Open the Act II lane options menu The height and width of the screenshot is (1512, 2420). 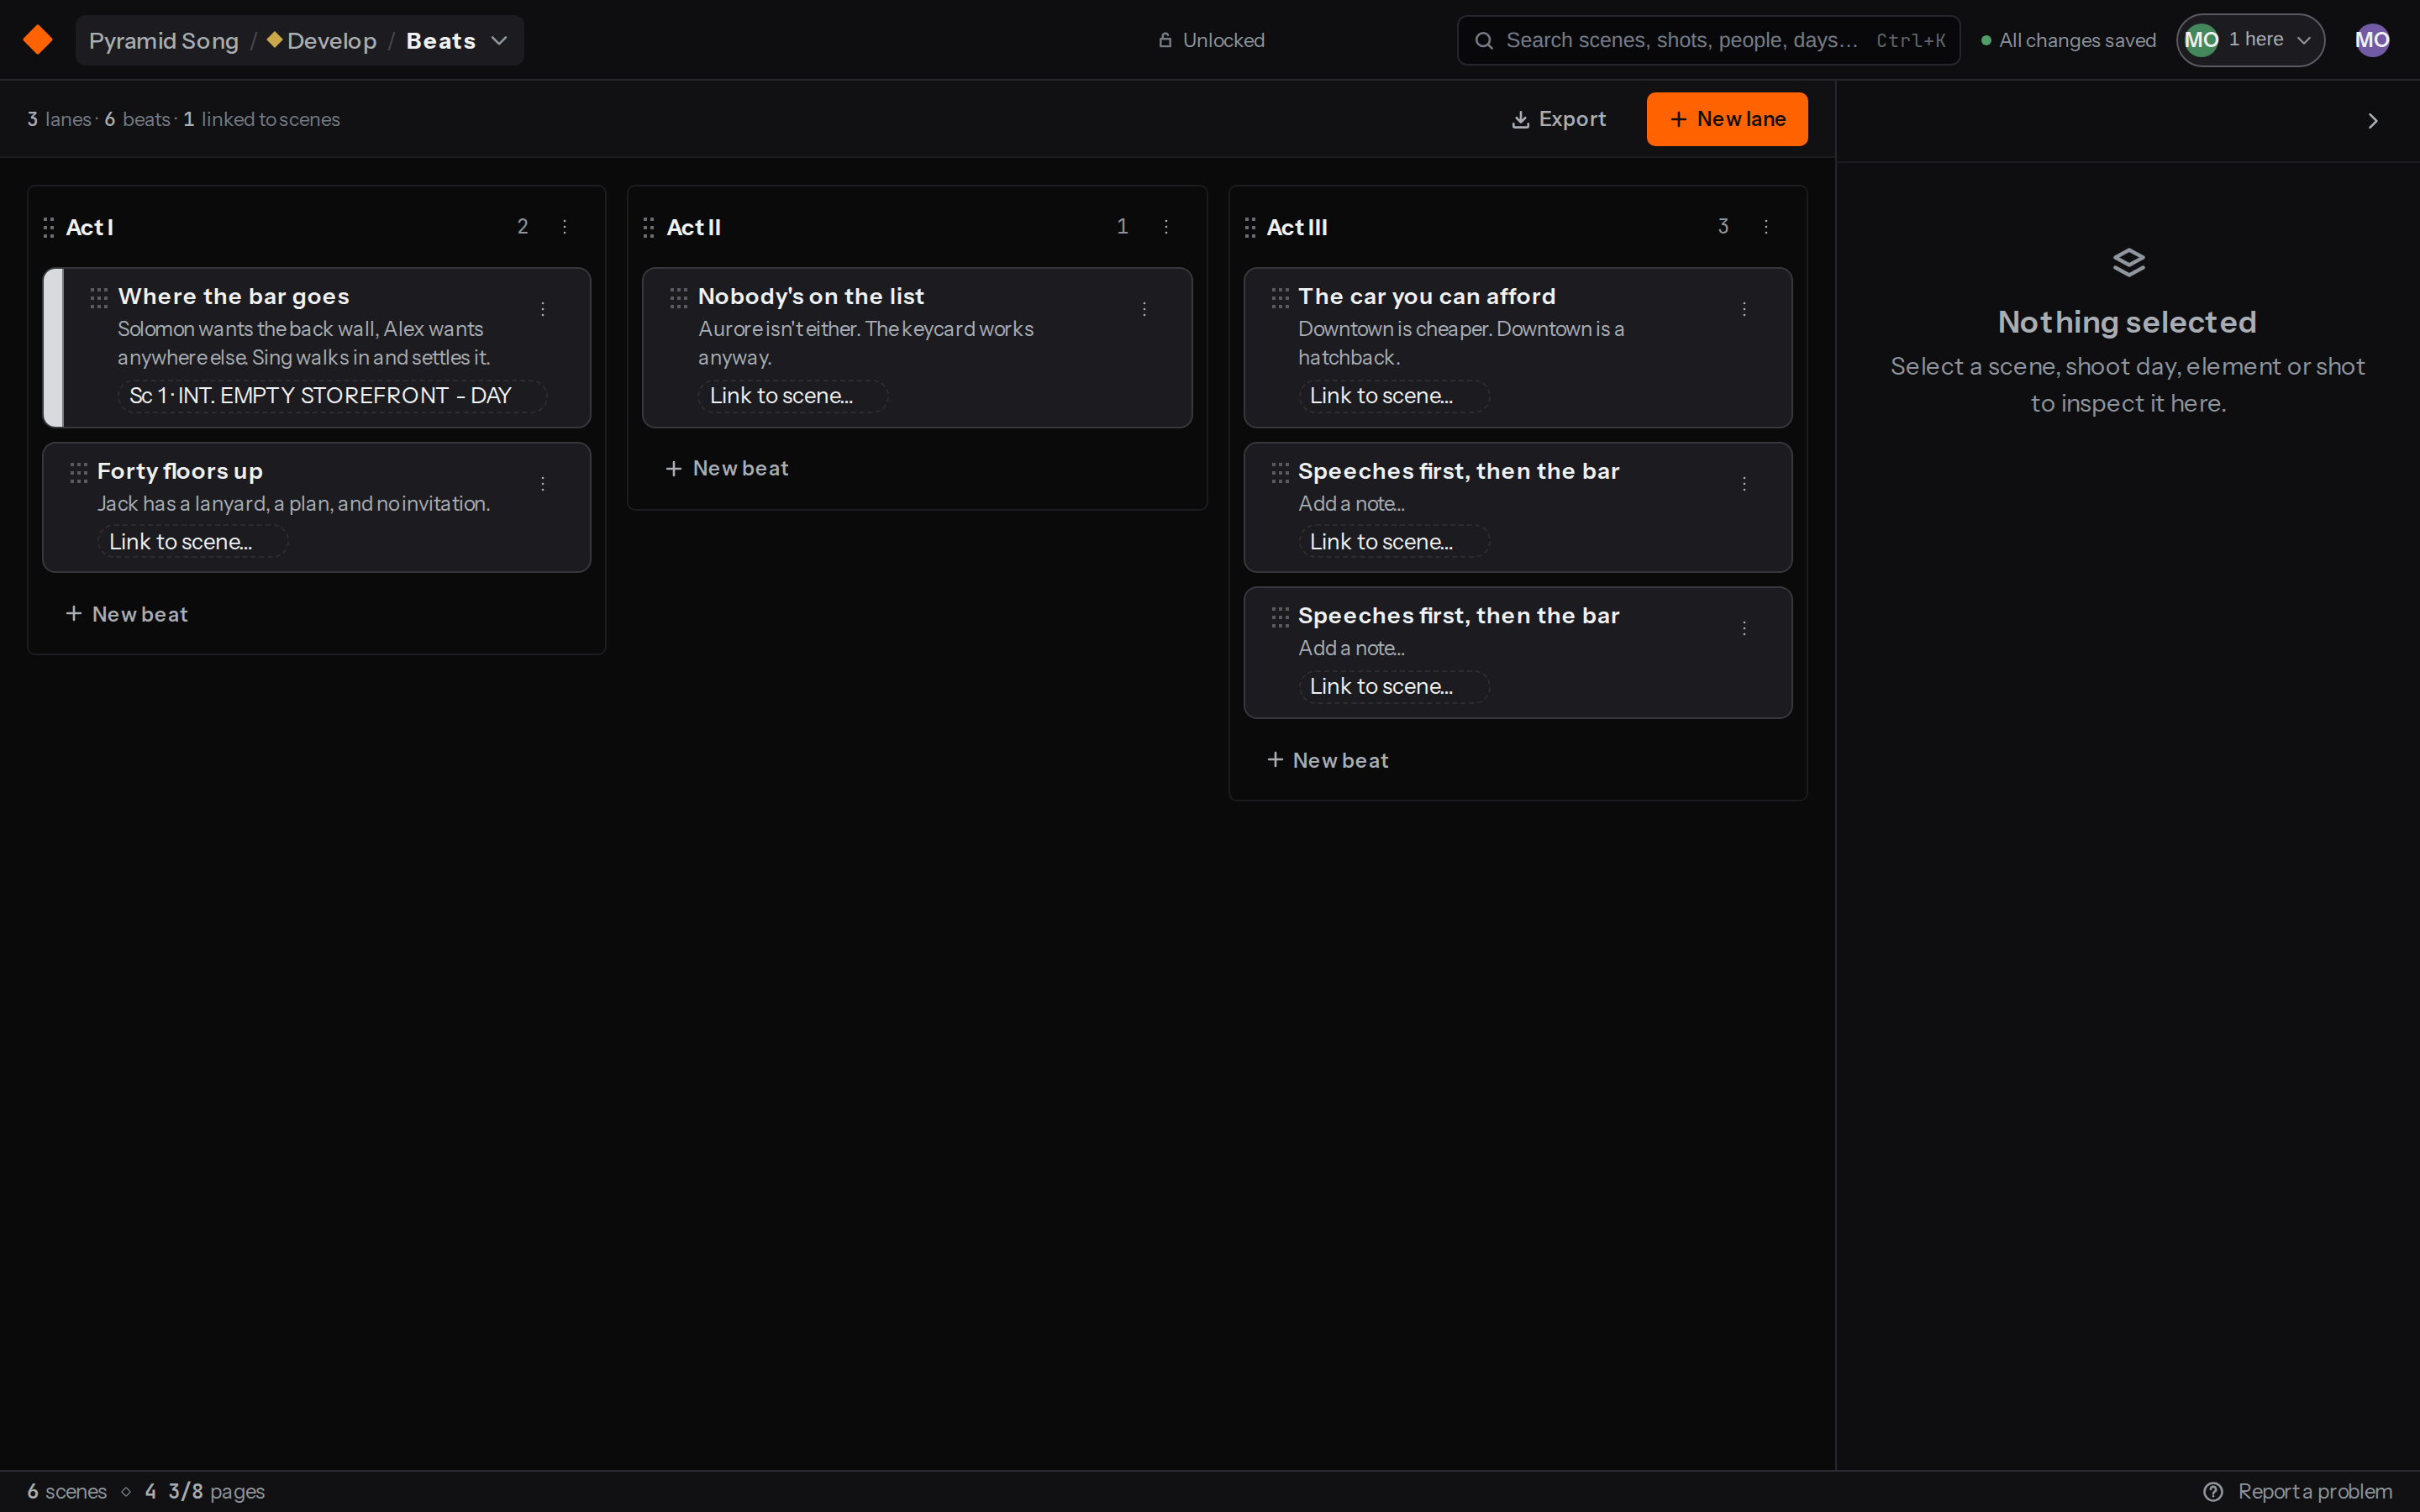coord(1166,227)
